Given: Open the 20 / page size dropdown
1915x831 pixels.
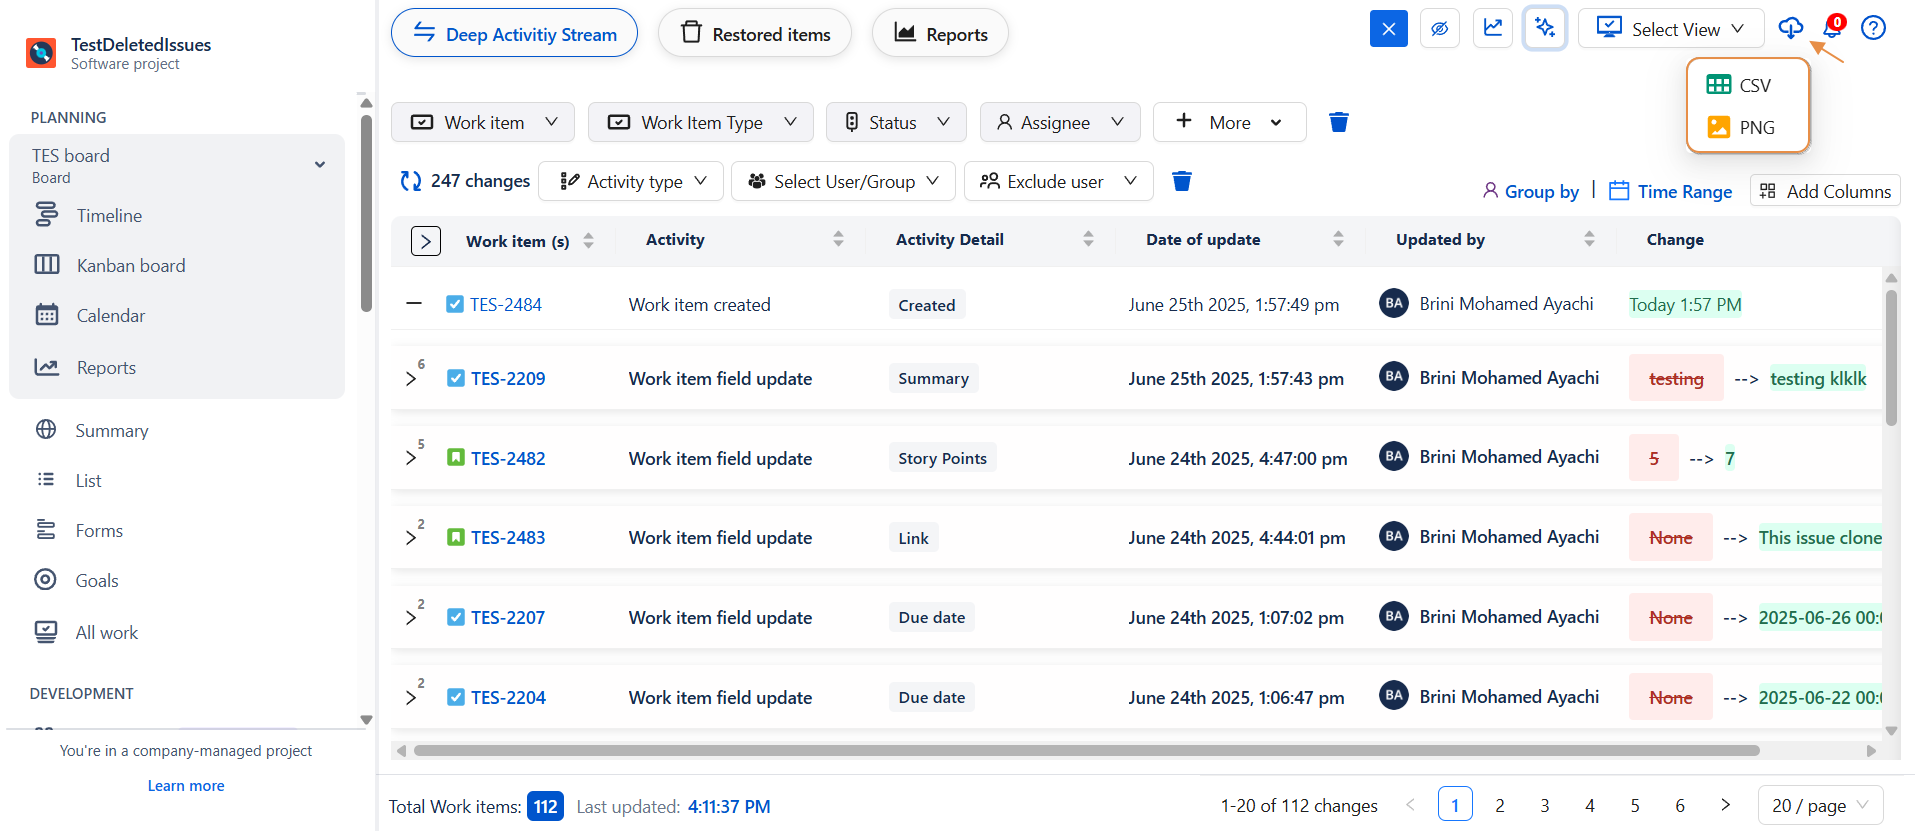Looking at the screenshot, I should (x=1819, y=805).
